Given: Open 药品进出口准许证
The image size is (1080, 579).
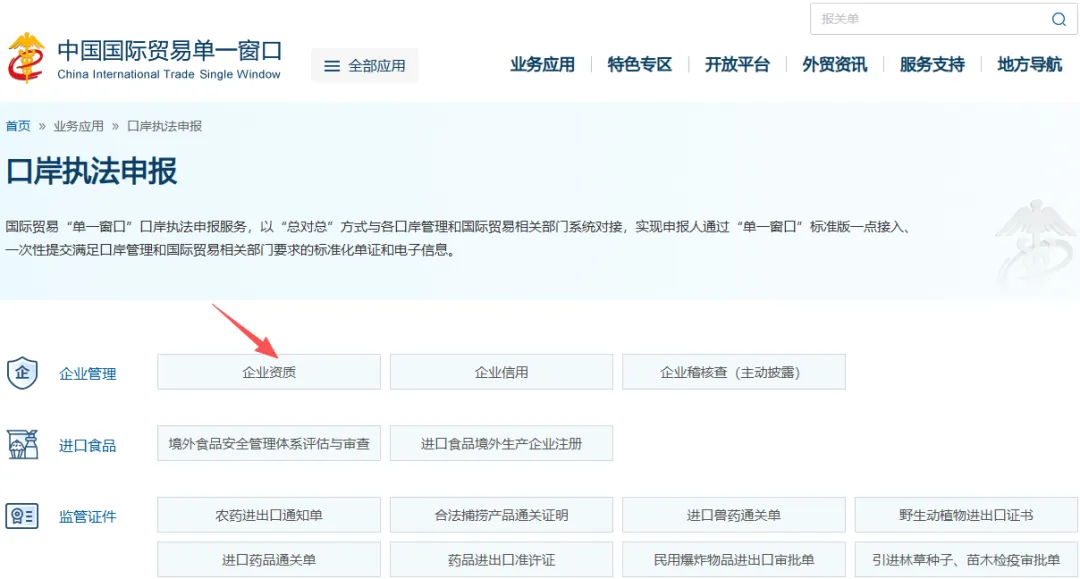Looking at the screenshot, I should click(501, 560).
